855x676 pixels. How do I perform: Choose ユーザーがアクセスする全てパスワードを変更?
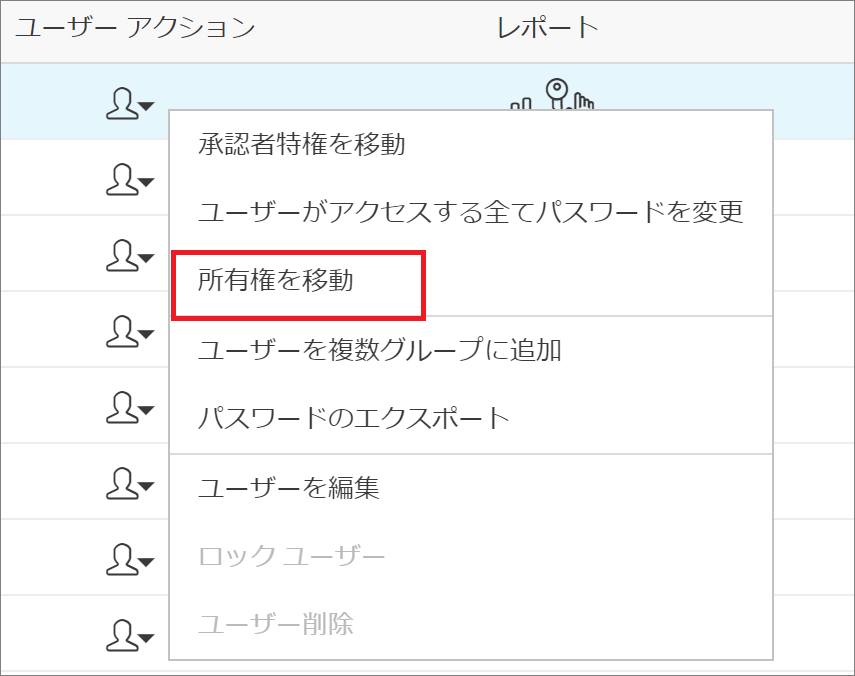[x=470, y=212]
